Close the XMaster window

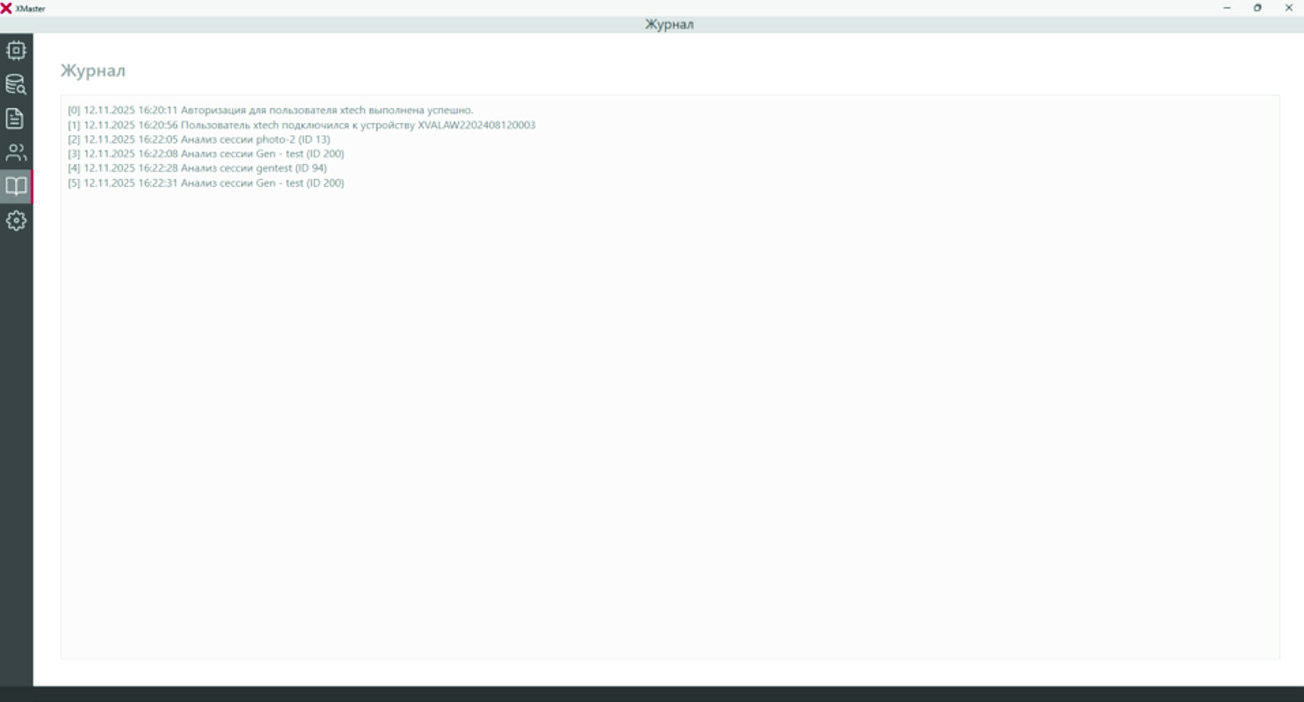pyautogui.click(x=1289, y=8)
